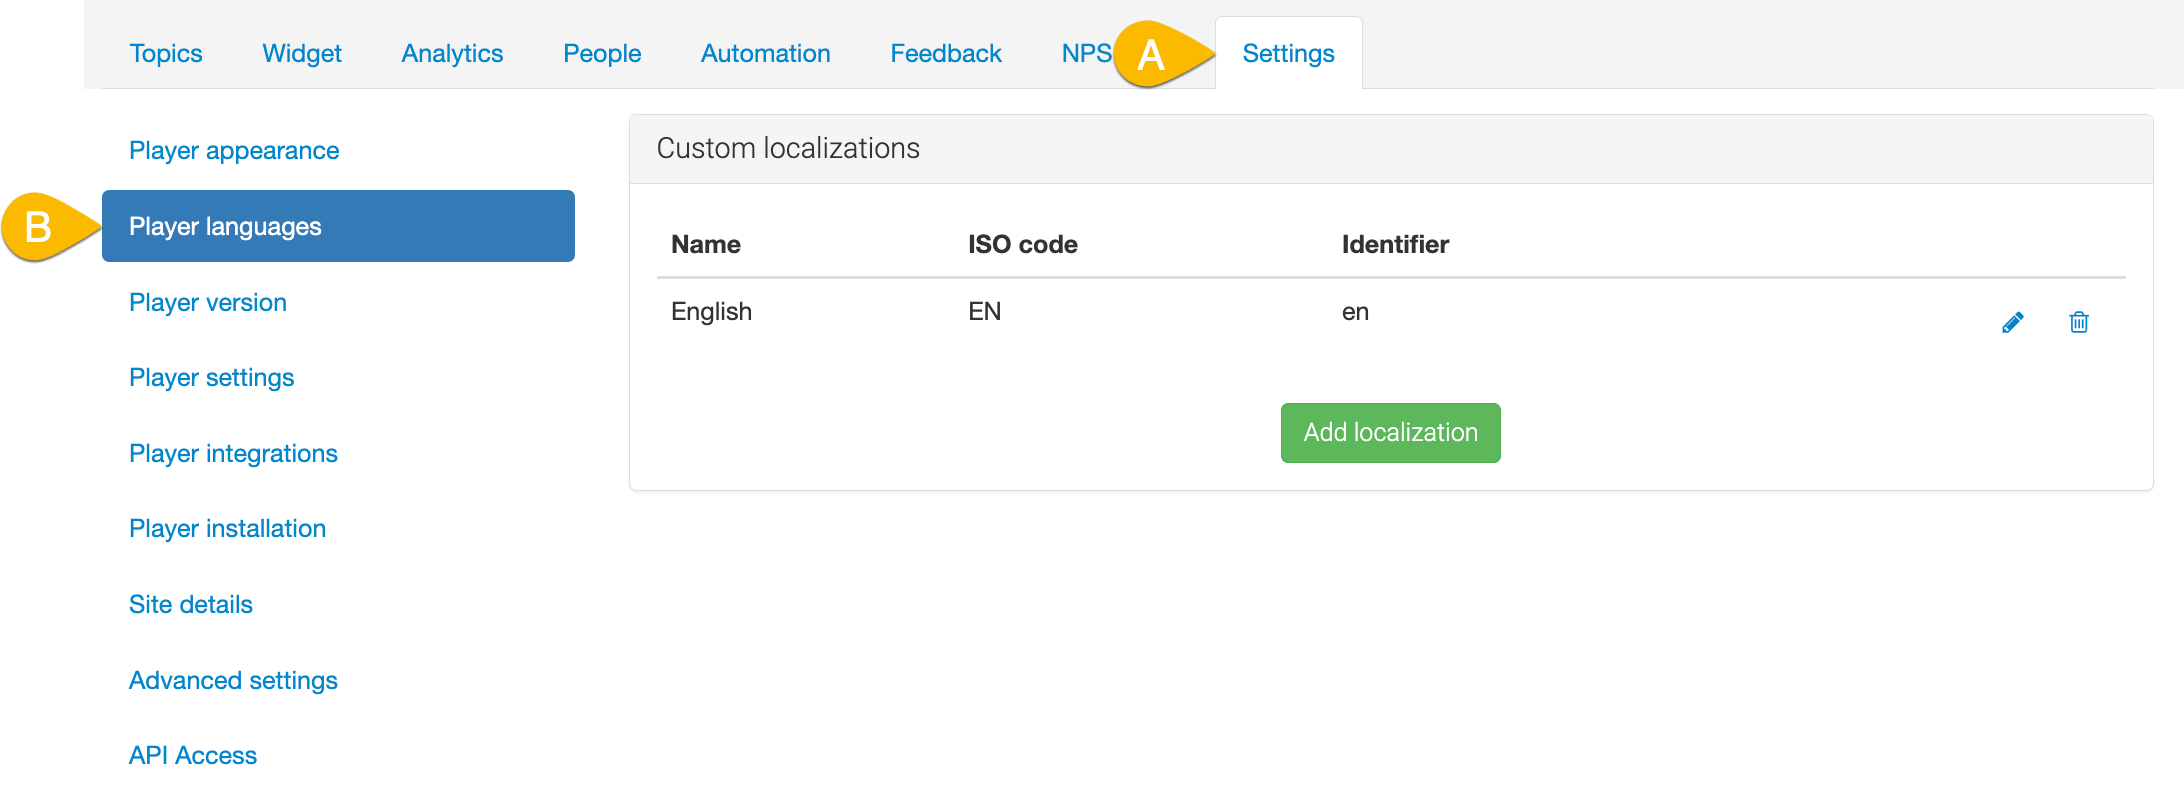Delete English localization via trash icon

click(2078, 322)
